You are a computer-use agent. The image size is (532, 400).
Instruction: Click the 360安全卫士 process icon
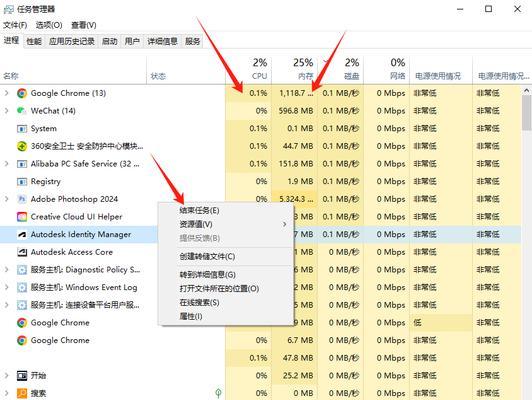(22, 146)
